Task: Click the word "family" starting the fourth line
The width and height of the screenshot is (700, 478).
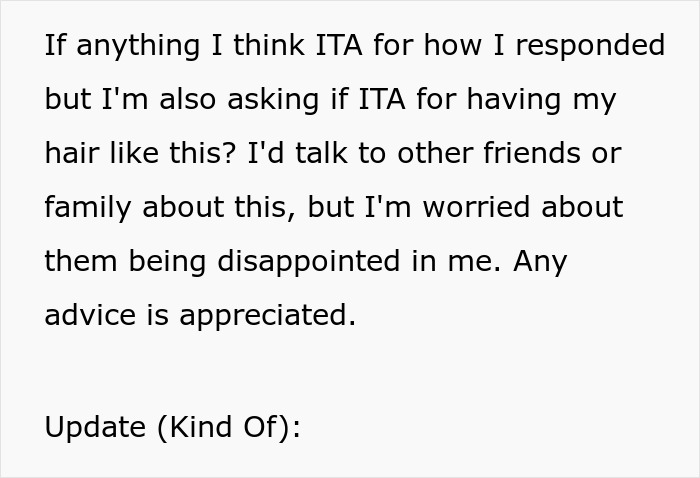Action: (x=88, y=208)
